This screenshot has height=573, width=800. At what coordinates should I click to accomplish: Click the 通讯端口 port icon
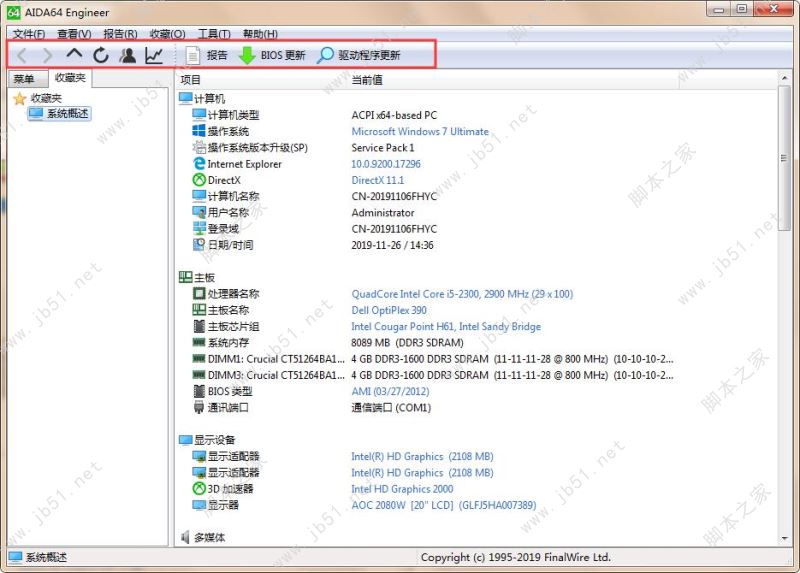[198, 407]
